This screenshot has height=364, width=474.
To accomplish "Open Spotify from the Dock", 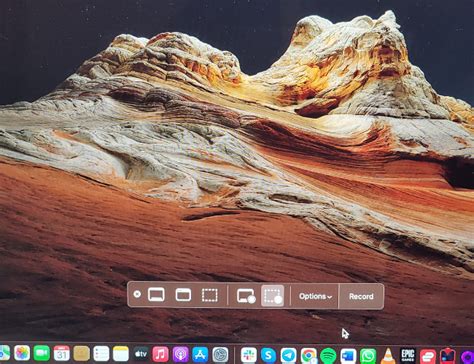I will tap(328, 356).
